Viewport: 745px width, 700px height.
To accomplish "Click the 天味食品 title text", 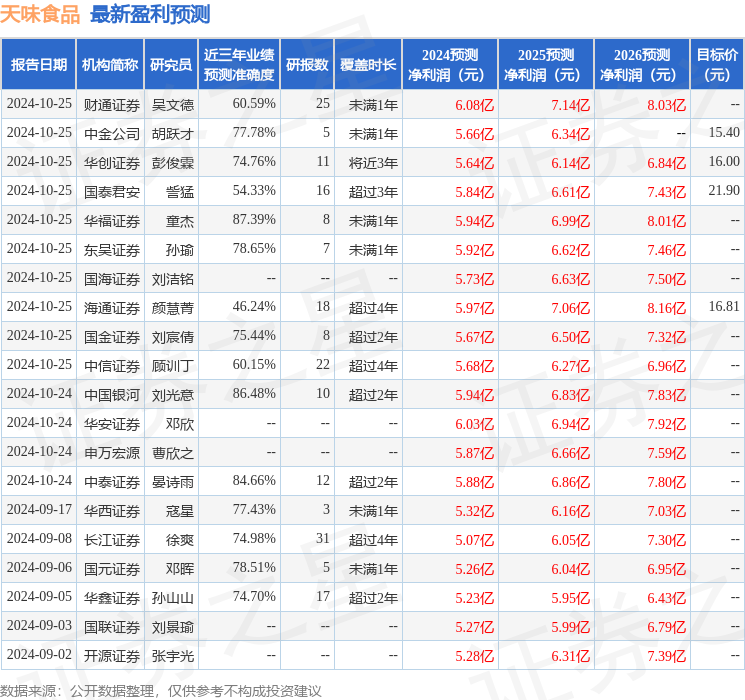I will pyautogui.click(x=40, y=14).
